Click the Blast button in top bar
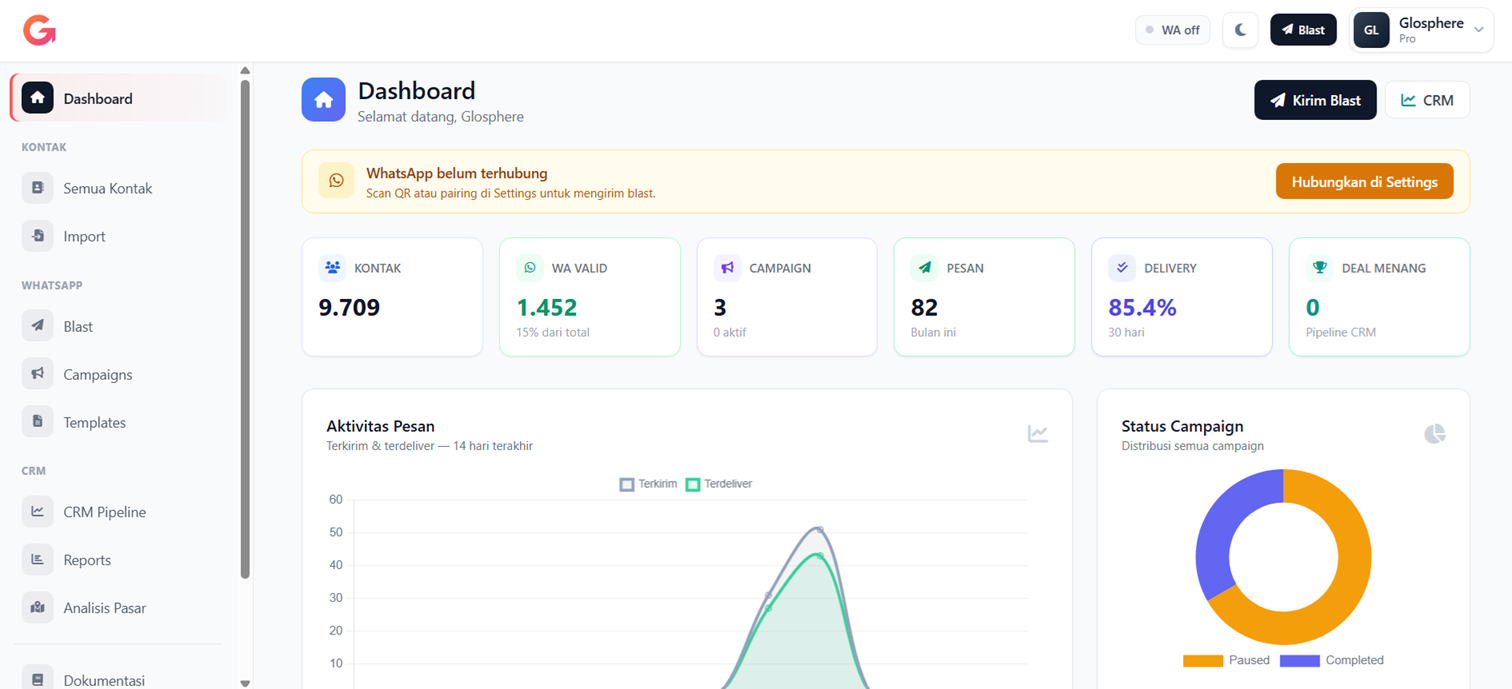 1303,30
